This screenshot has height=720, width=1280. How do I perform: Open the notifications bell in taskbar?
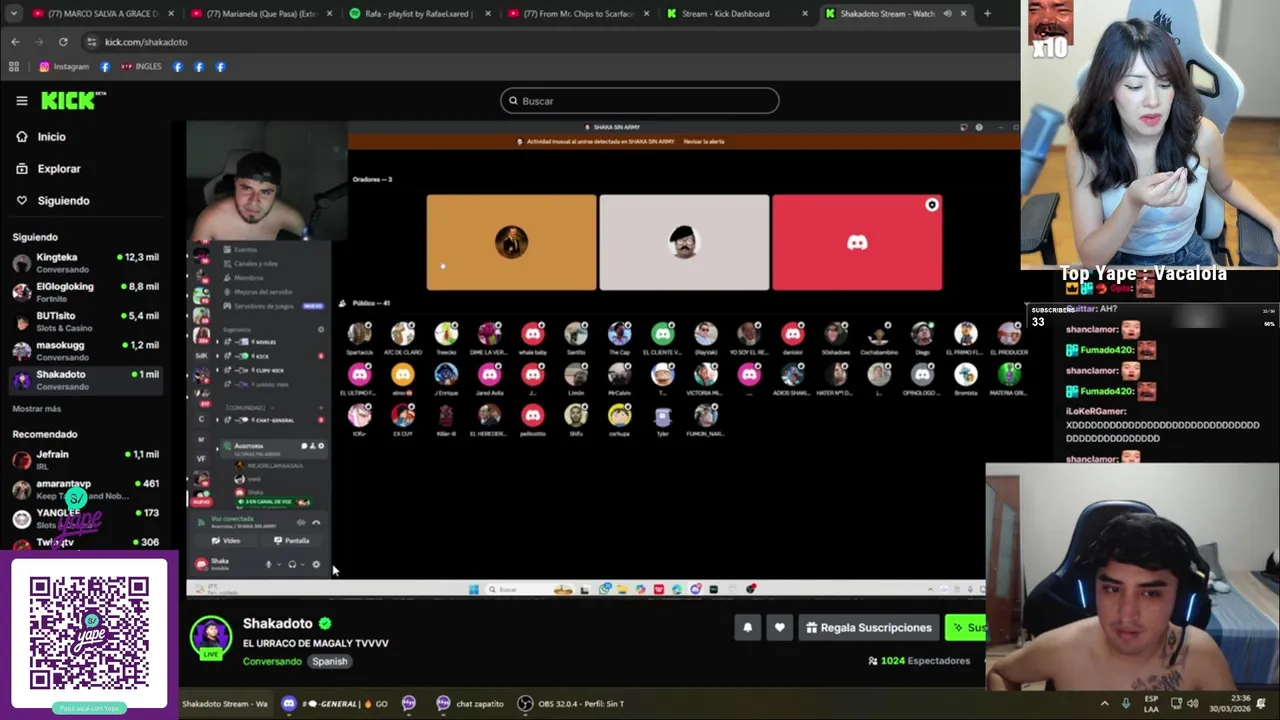point(1262,704)
